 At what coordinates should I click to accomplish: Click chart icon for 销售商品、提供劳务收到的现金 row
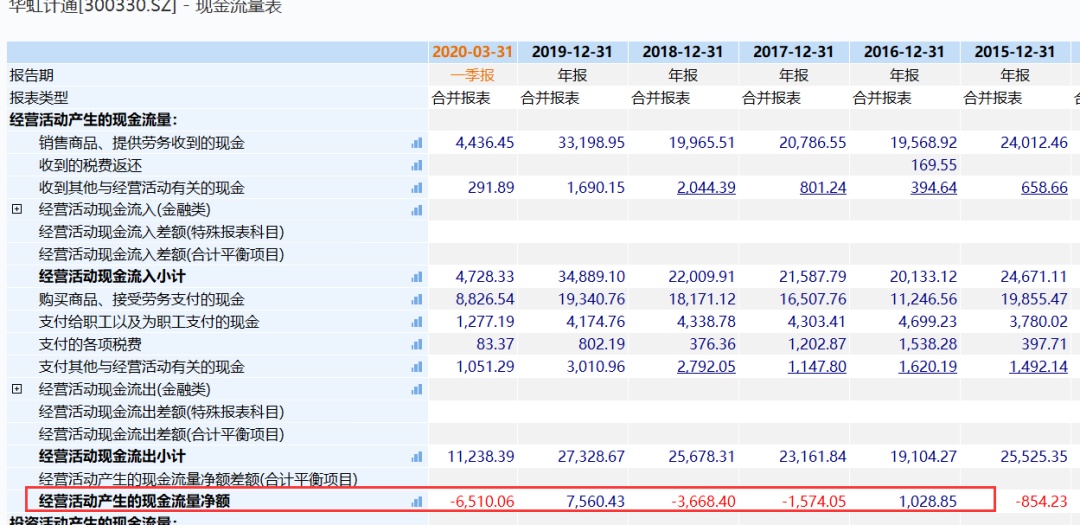[417, 143]
